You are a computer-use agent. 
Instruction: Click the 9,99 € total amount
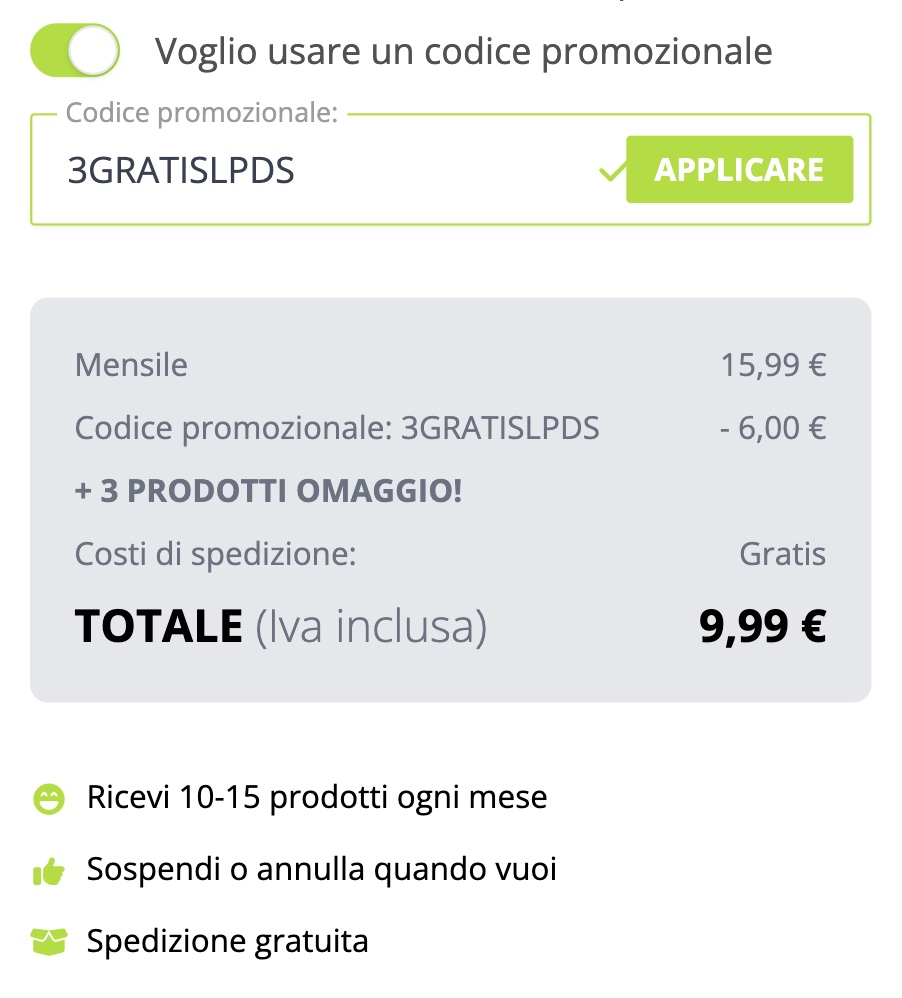[x=762, y=626]
